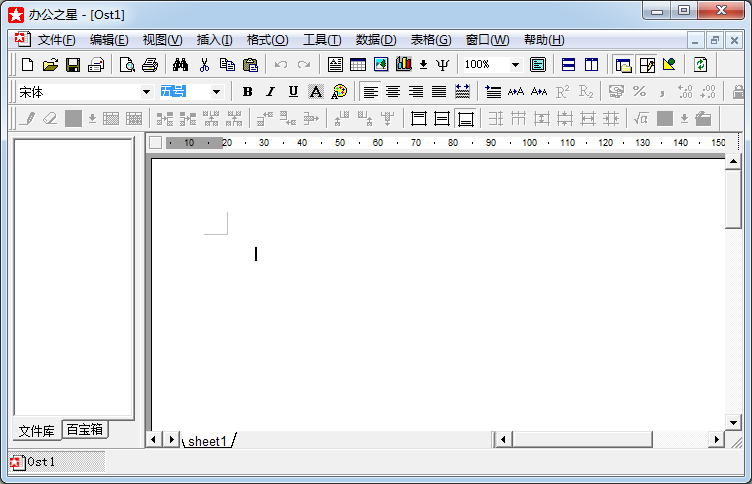Insert a chart with the colored bar chart icon
The height and width of the screenshot is (484, 752).
[404, 64]
